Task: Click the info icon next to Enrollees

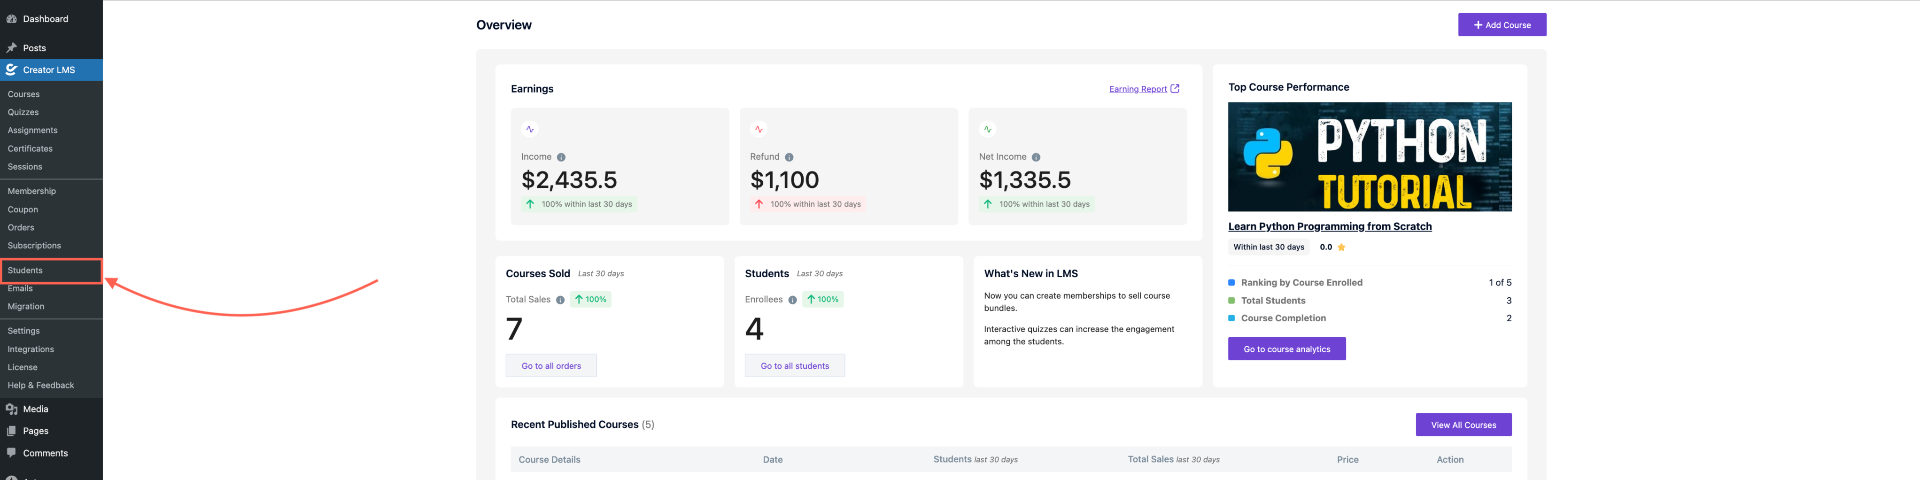Action: 792,300
